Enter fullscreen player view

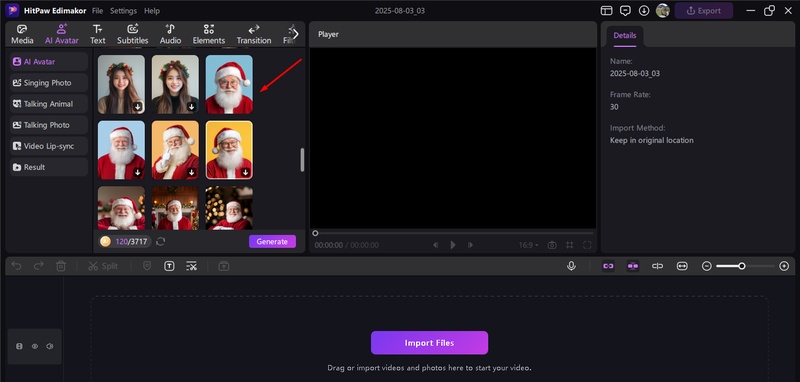(x=587, y=245)
